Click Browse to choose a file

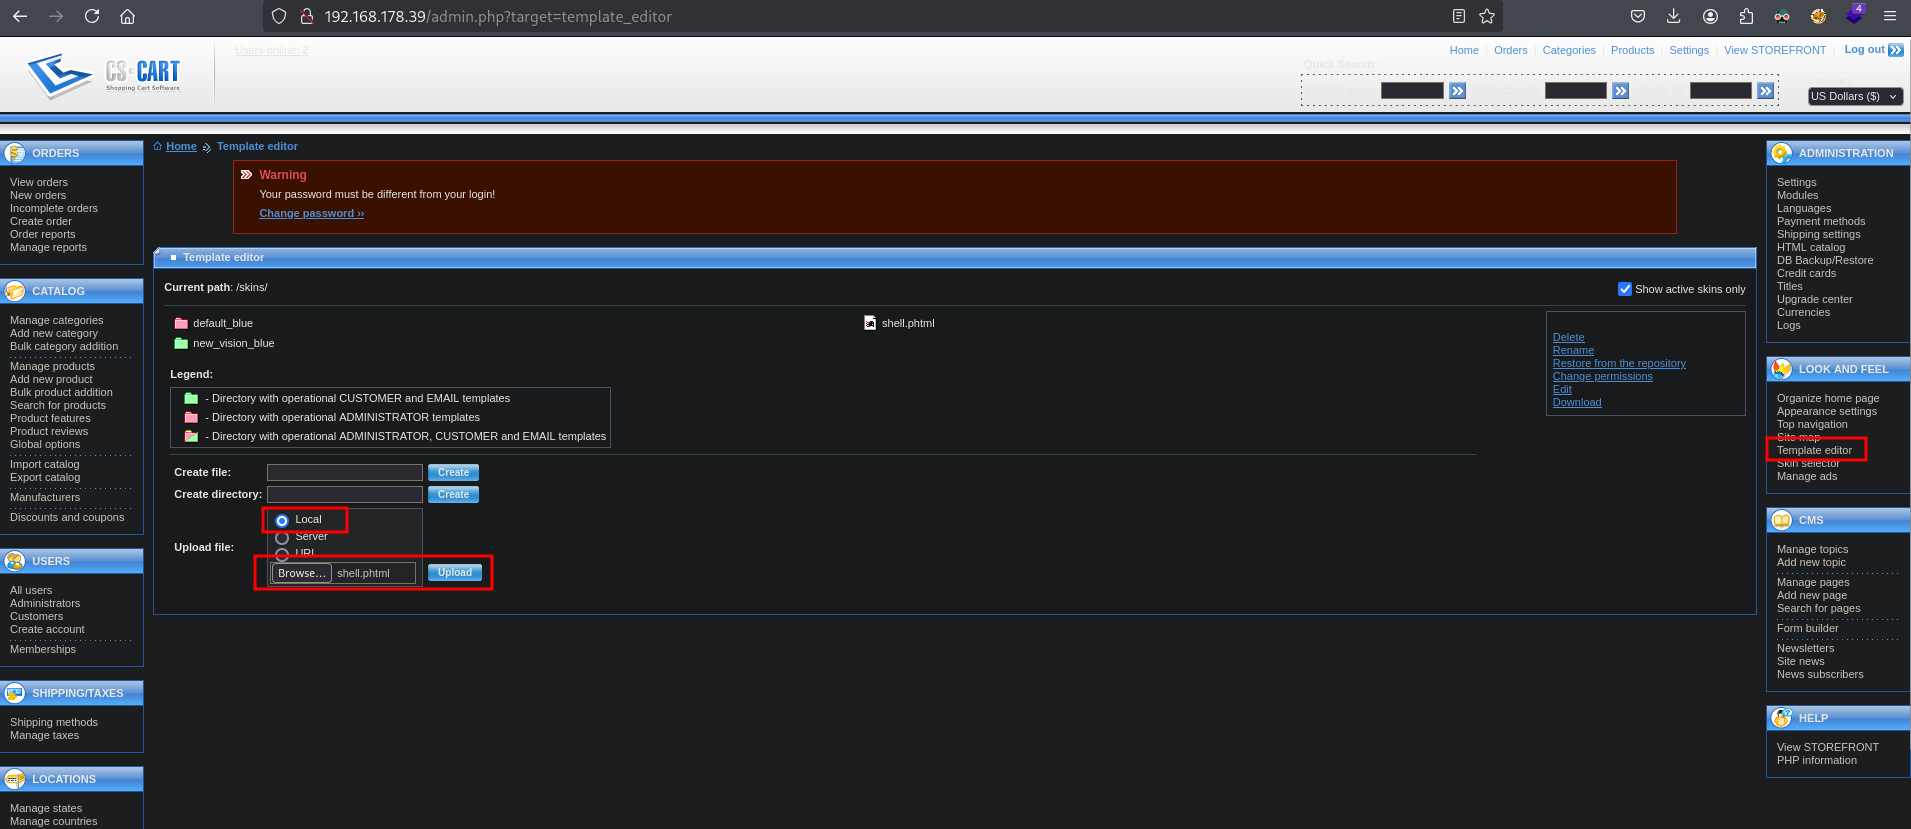301,573
